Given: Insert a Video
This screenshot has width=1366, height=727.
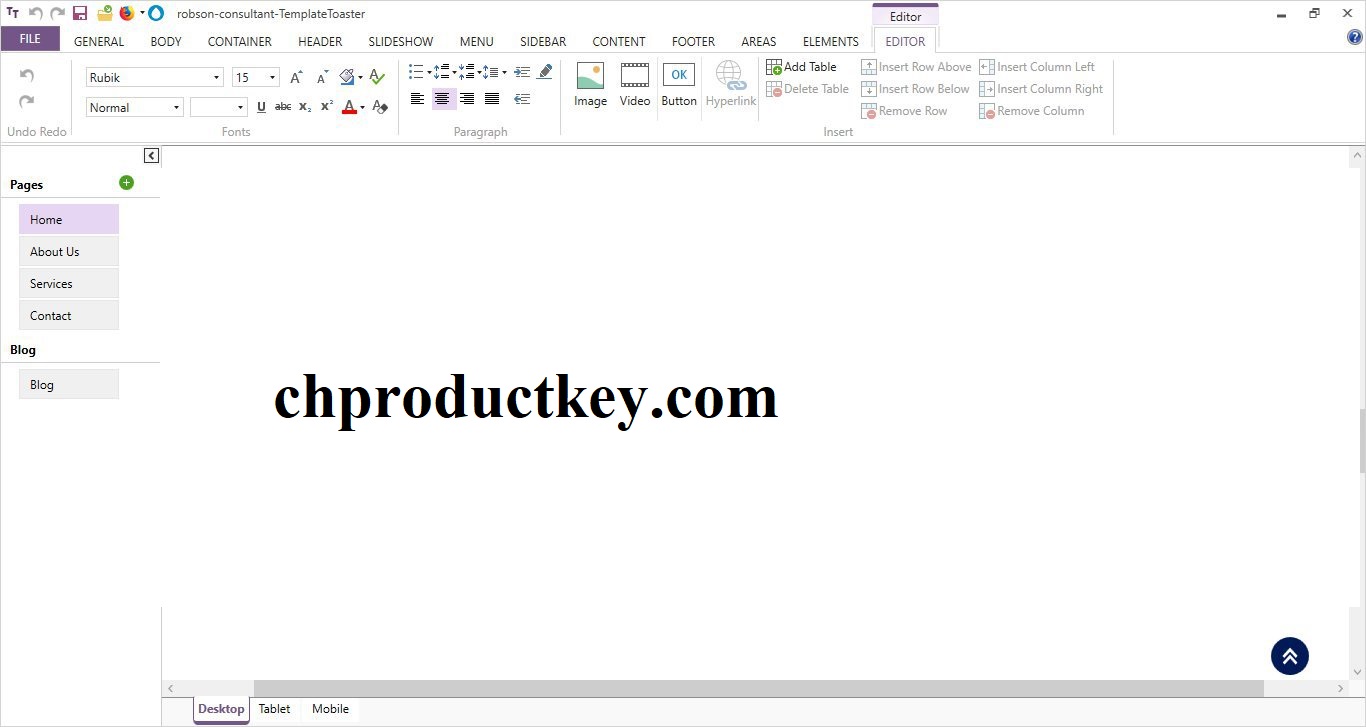Looking at the screenshot, I should pos(635,85).
